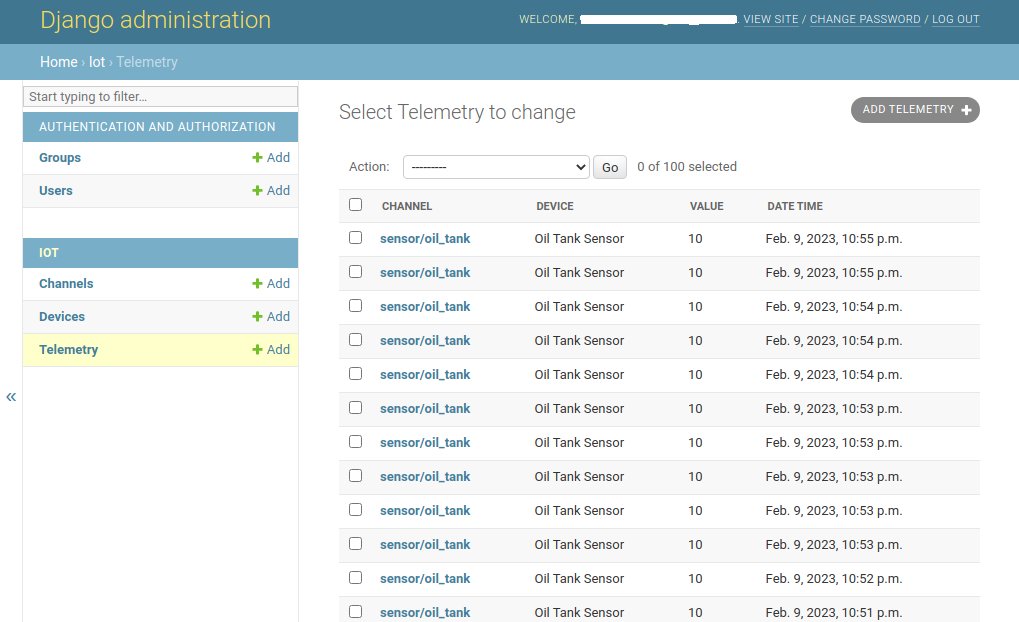Click the Django administration title

pyautogui.click(x=155, y=20)
